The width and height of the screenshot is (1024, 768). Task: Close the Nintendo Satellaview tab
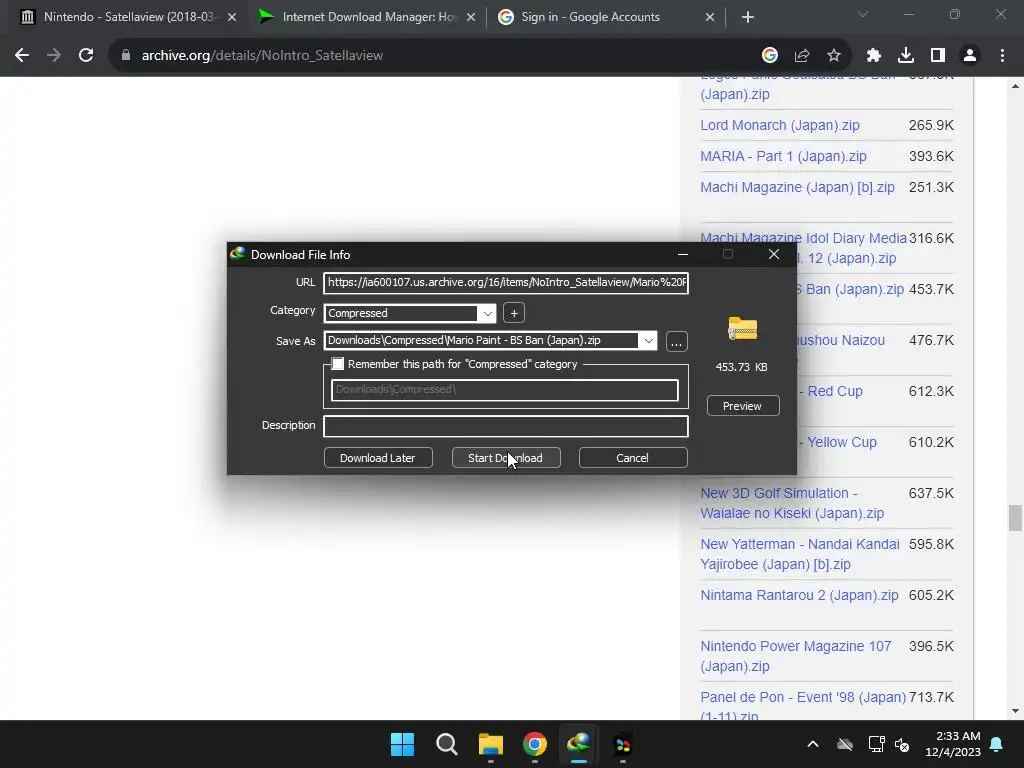point(232,18)
